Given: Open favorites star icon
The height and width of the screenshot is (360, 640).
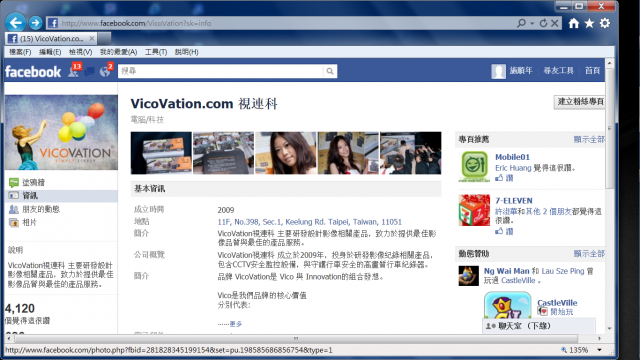Looking at the screenshot, I should pyautogui.click(x=589, y=23).
